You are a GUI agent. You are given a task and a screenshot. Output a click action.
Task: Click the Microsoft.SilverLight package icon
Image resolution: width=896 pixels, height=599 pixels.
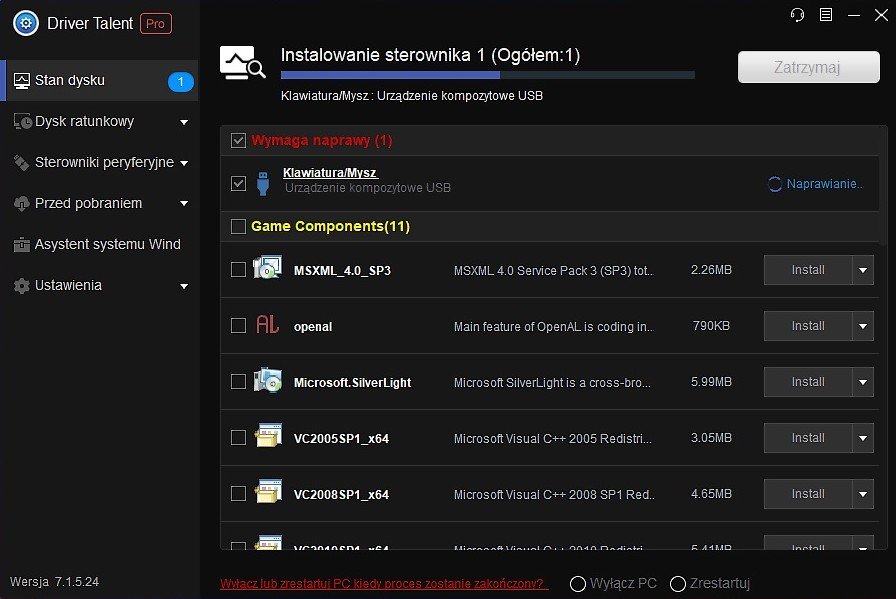267,380
